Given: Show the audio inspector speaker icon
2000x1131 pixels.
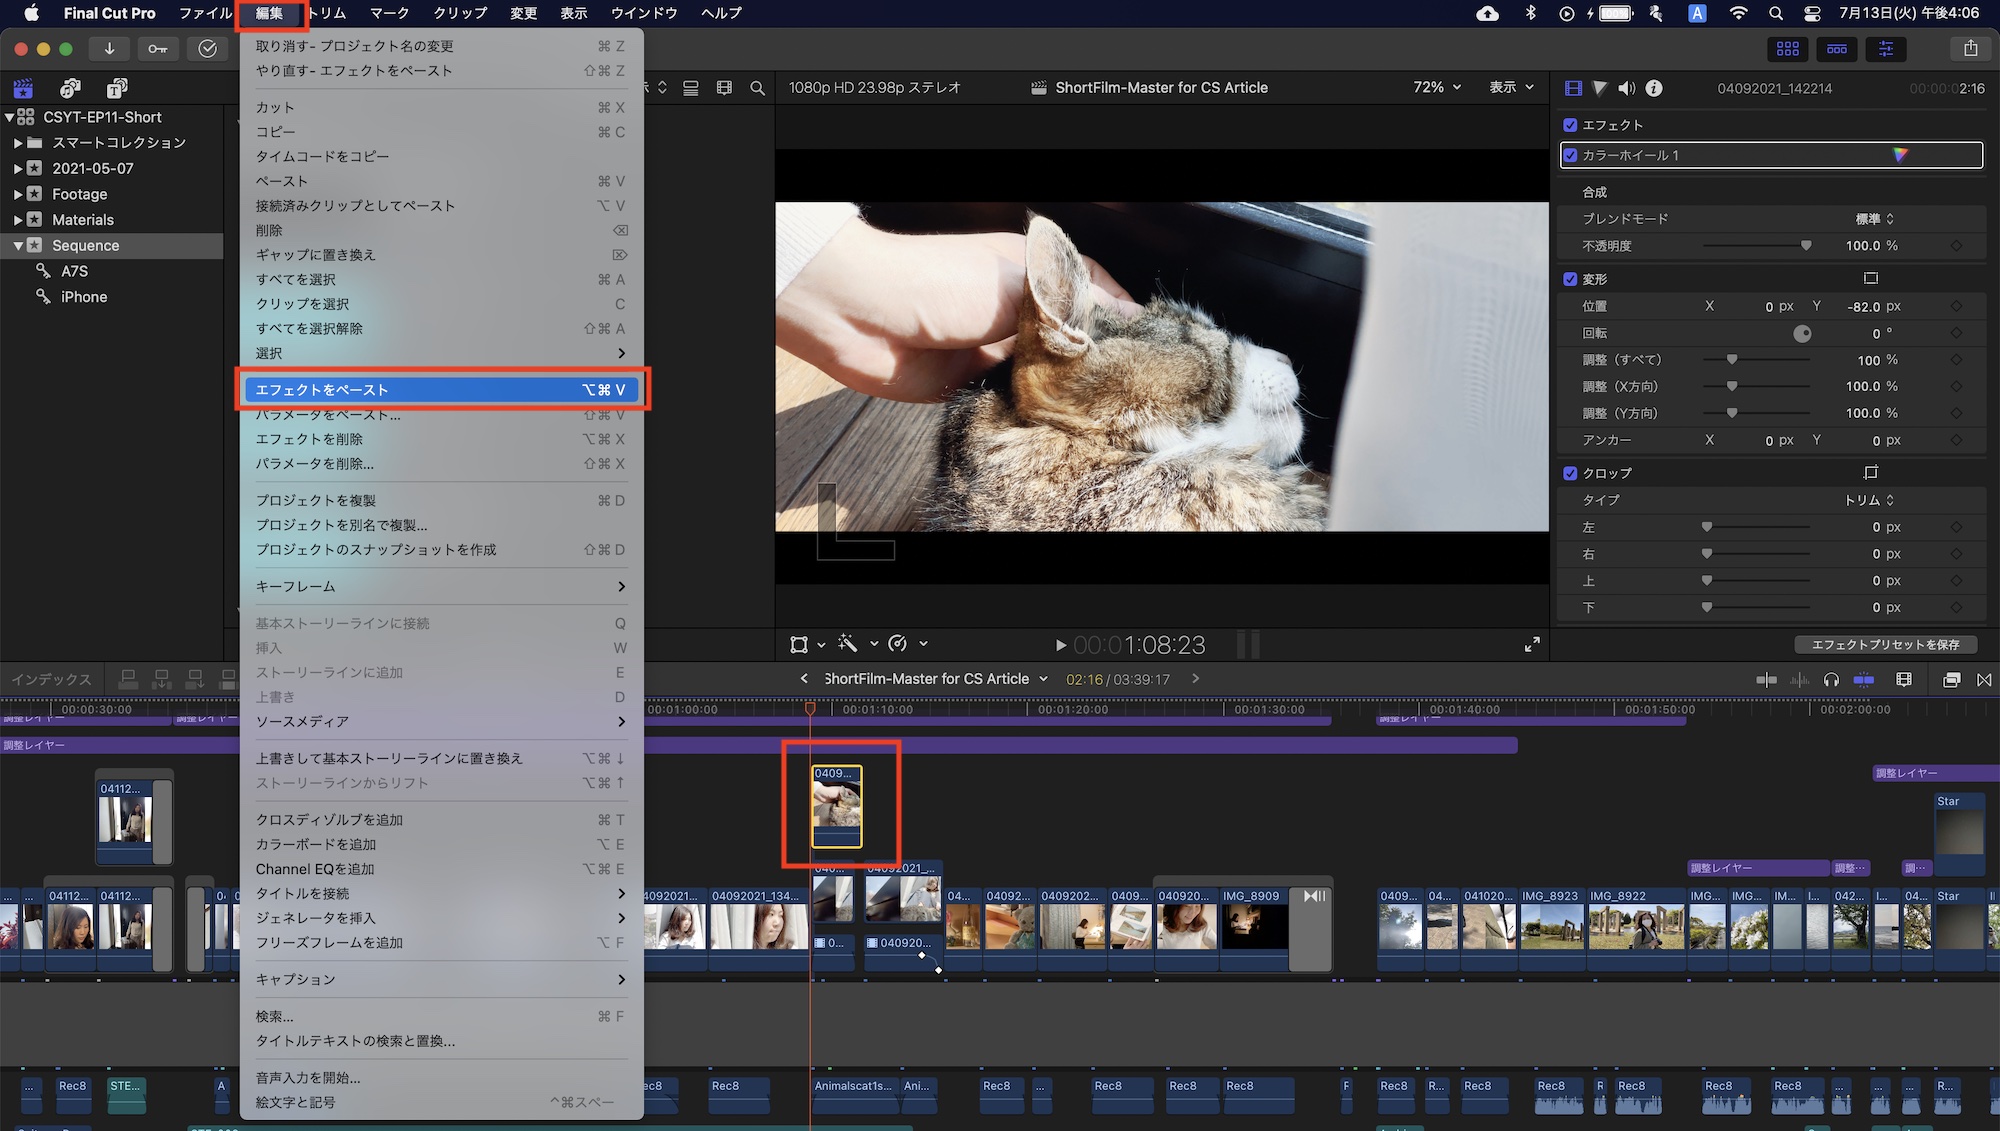Looking at the screenshot, I should [x=1627, y=88].
